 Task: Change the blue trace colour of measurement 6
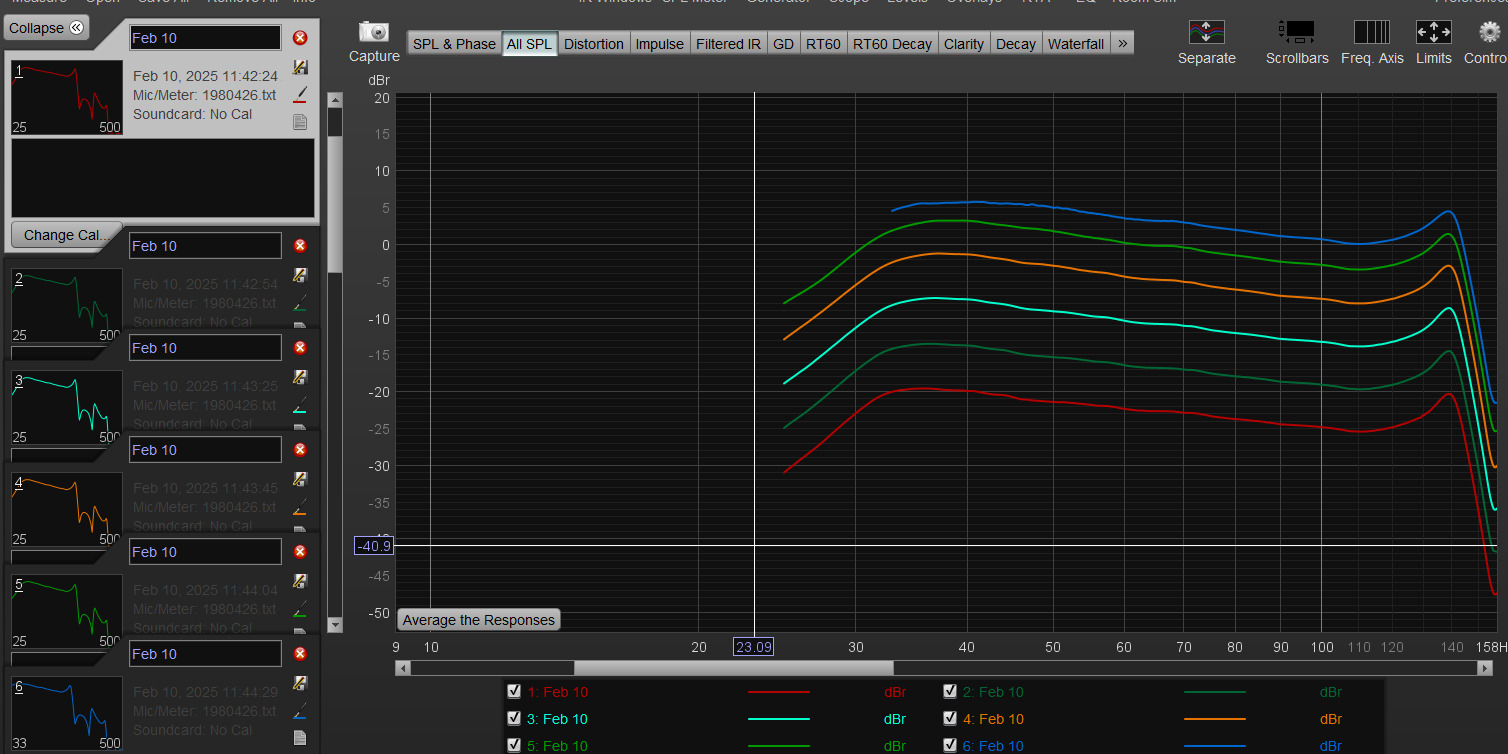[300, 711]
